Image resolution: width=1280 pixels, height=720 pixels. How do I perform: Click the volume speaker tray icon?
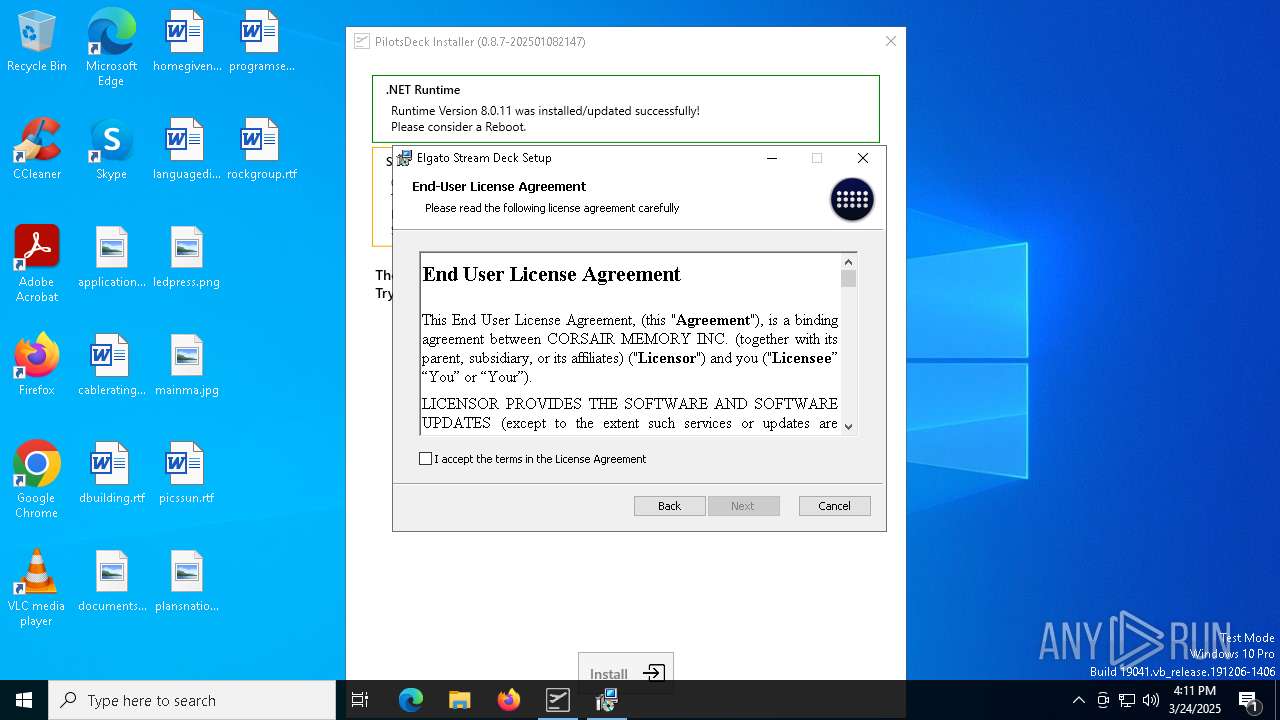tap(1151, 700)
